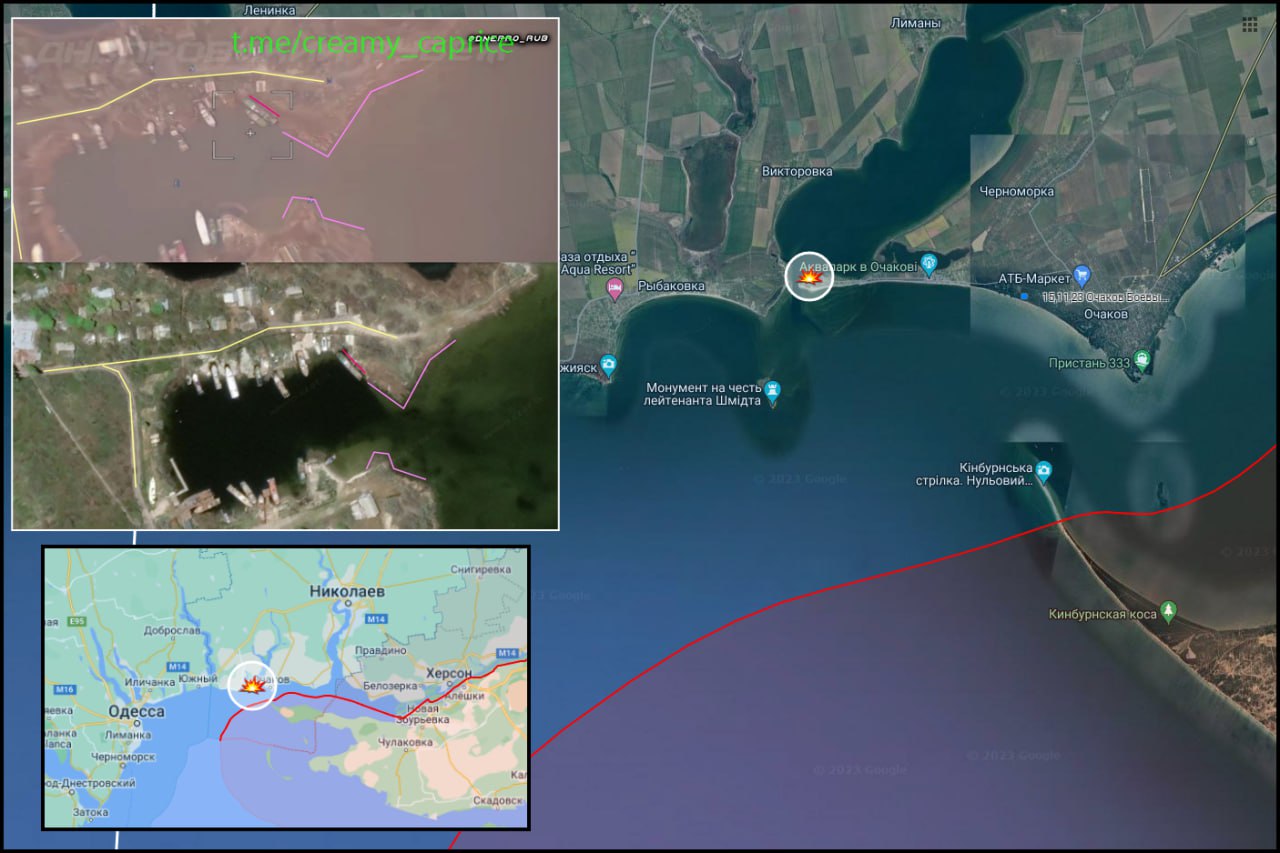Click the Аквапарк в Очакові teal marker
This screenshot has height=853, width=1280.
pyautogui.click(x=929, y=264)
